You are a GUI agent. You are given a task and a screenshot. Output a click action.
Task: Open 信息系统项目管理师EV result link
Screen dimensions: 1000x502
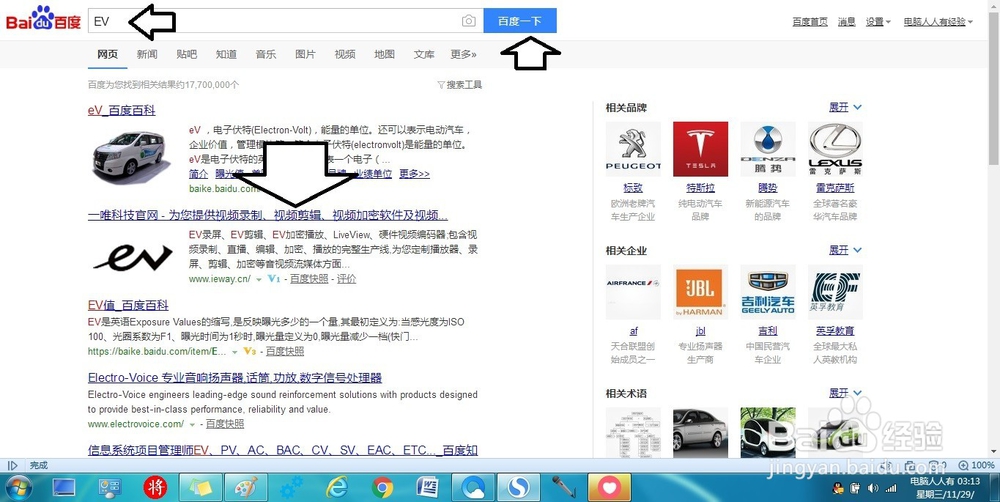coord(283,450)
